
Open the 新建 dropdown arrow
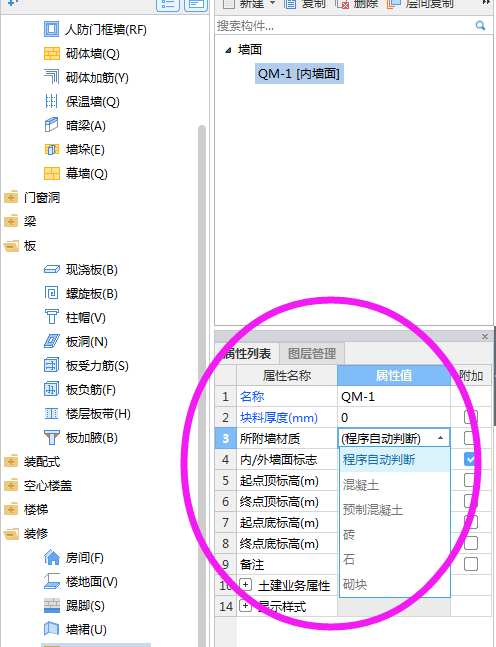[x=272, y=3]
